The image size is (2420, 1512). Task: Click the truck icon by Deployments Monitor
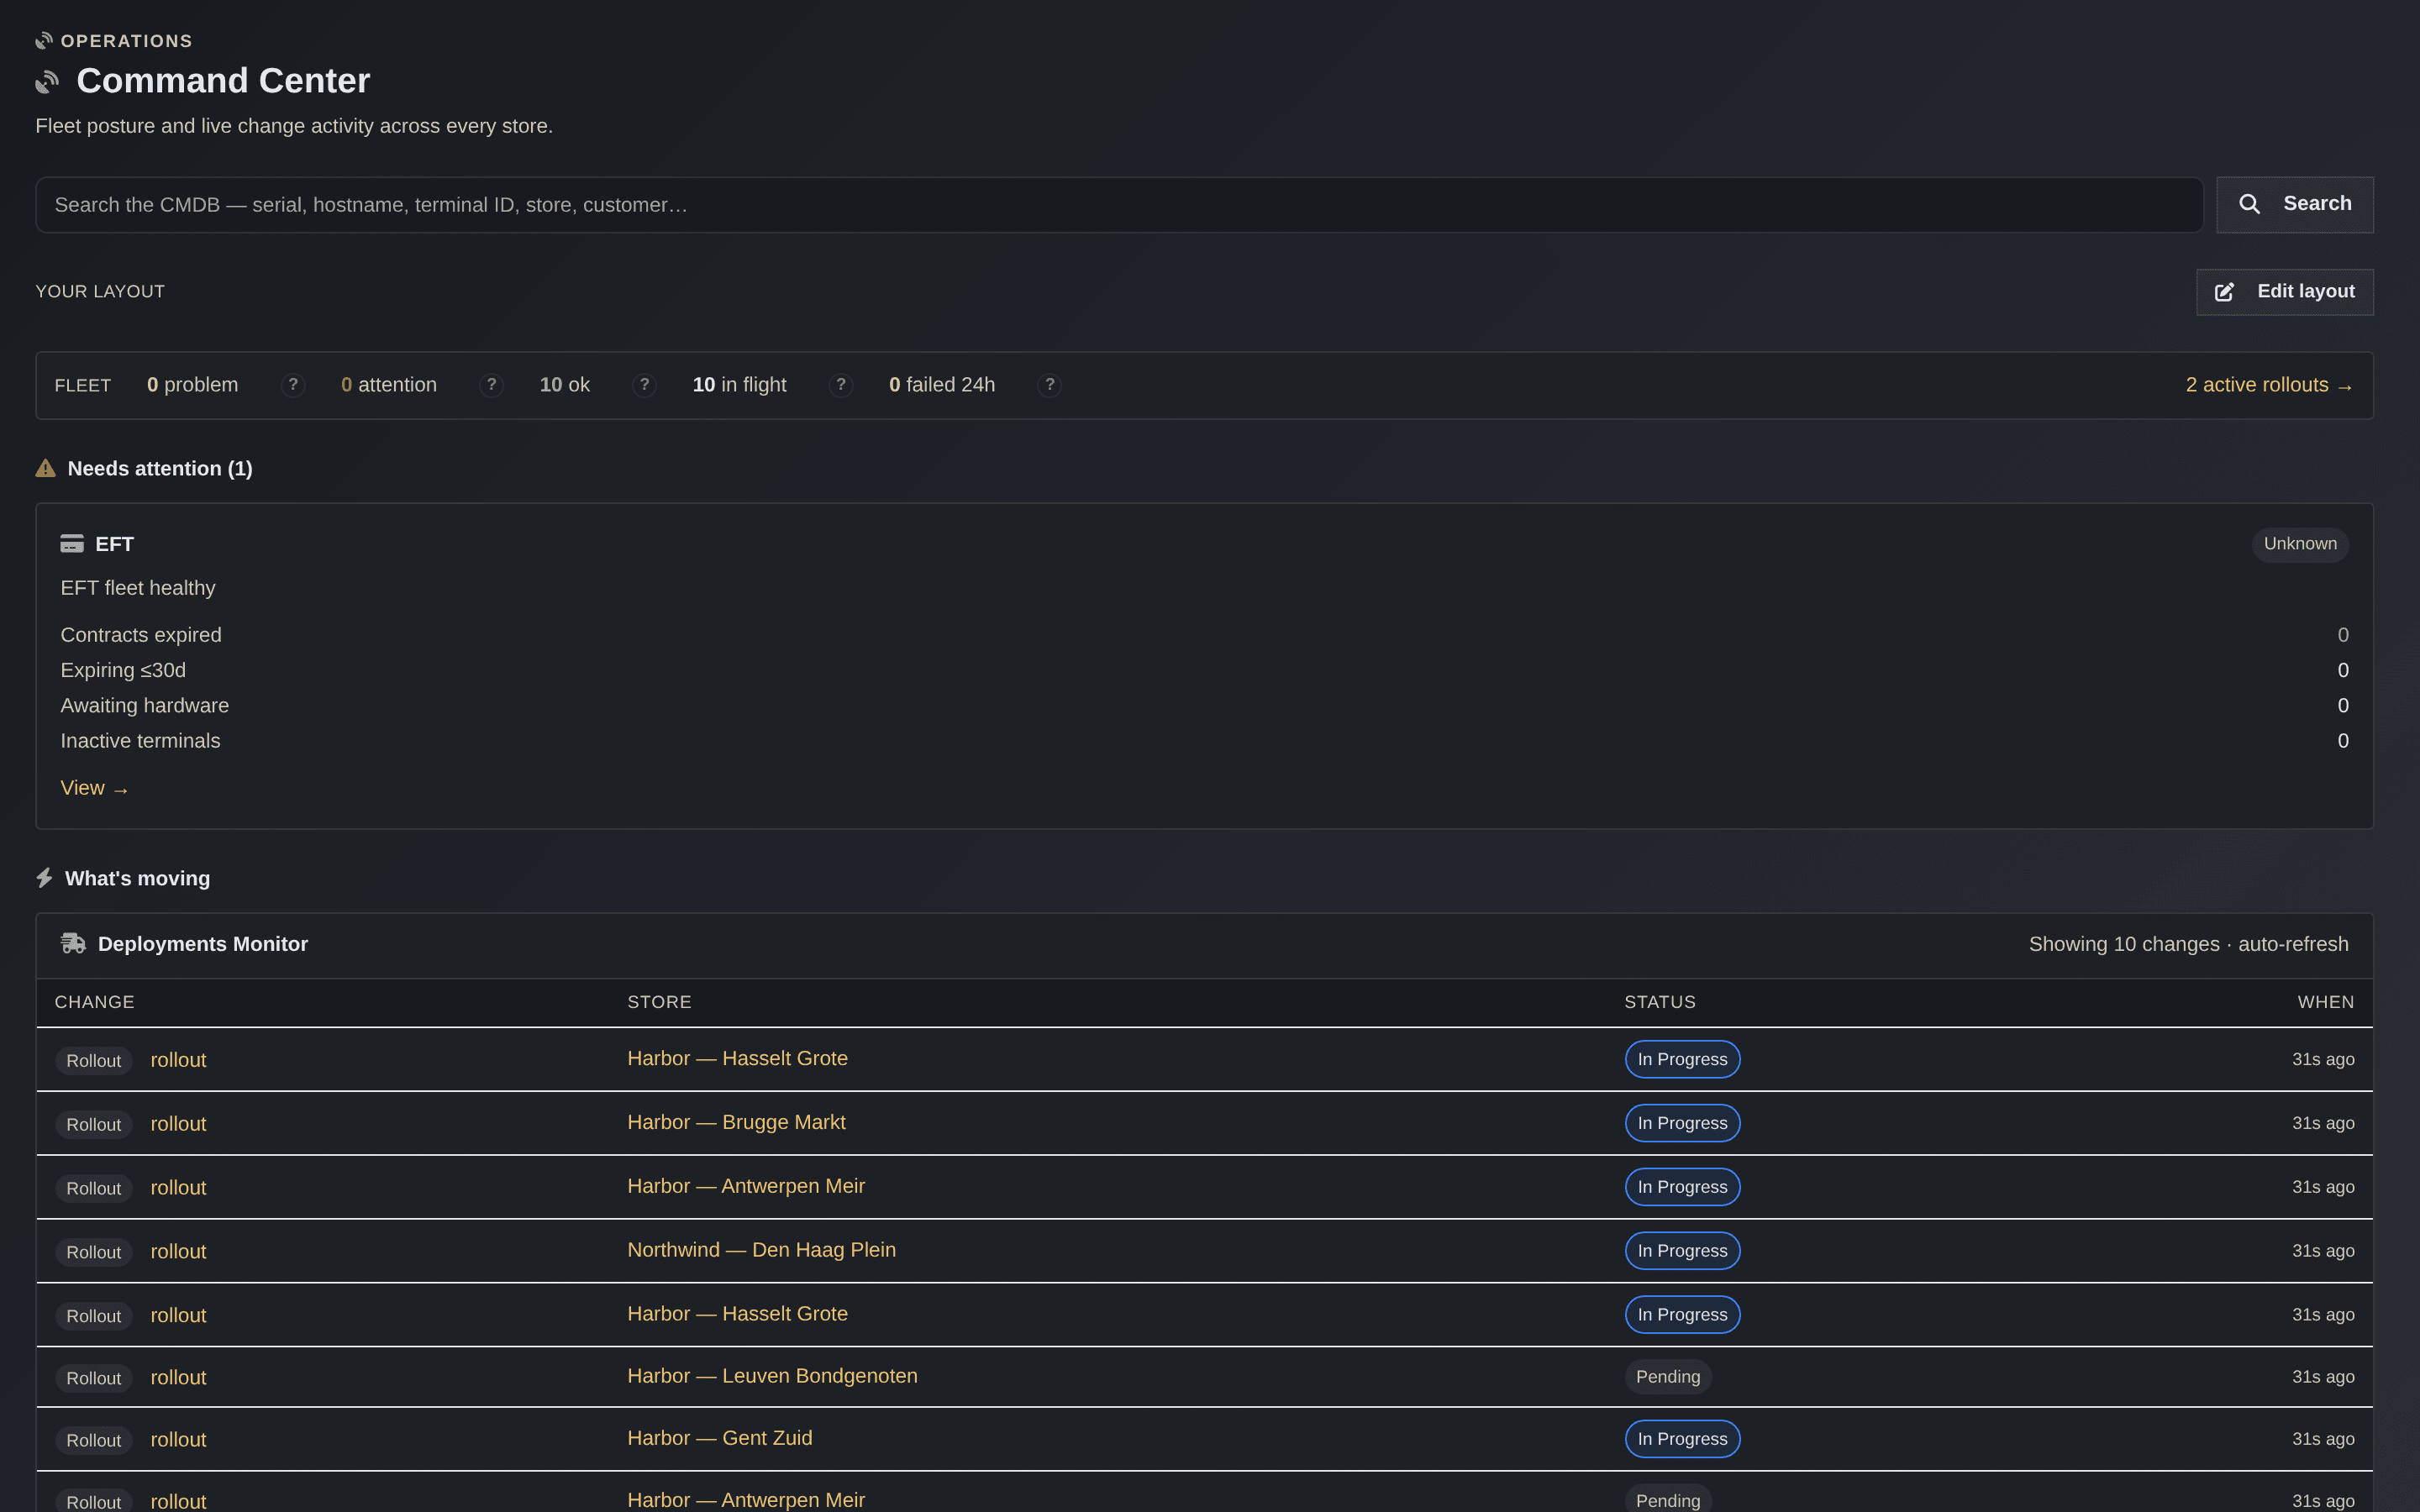click(x=73, y=943)
